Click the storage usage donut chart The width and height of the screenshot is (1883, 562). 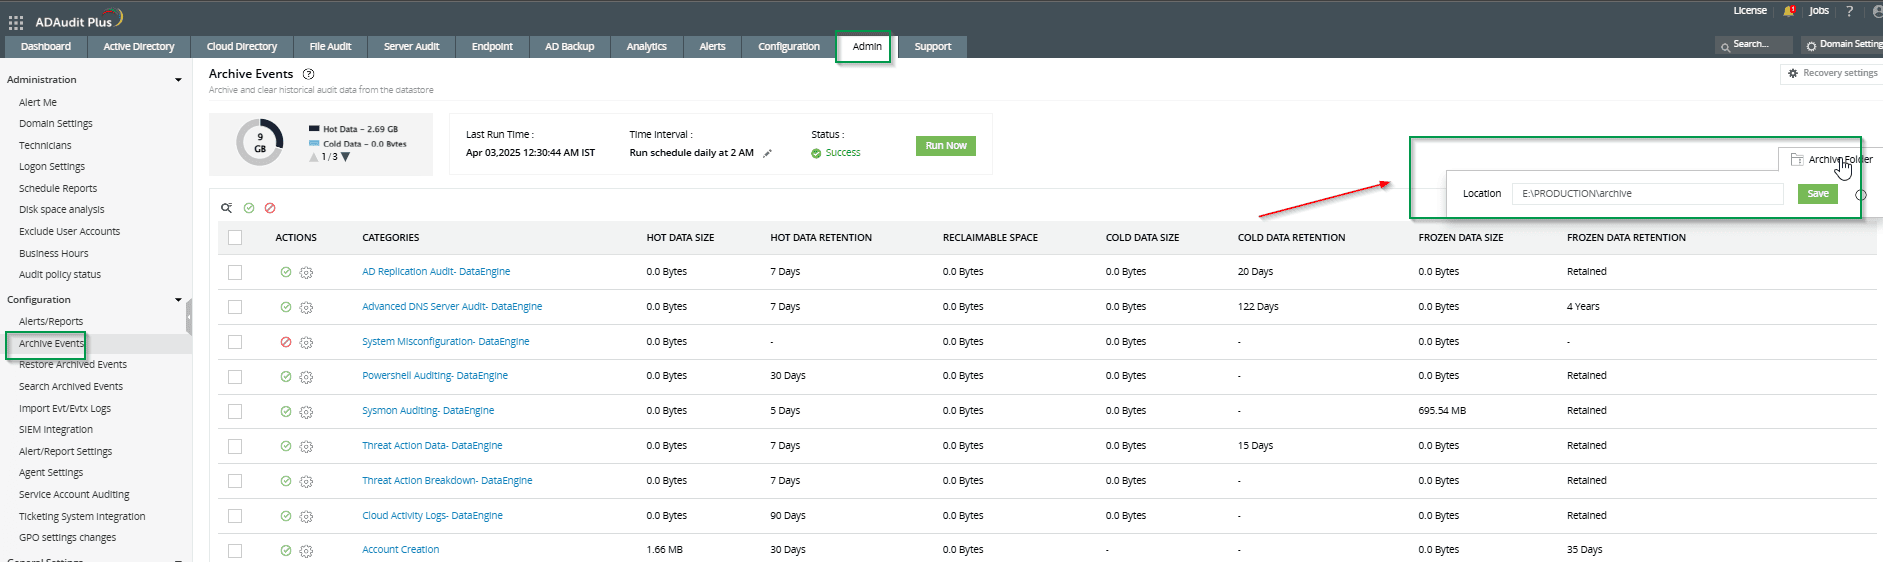tap(260, 143)
